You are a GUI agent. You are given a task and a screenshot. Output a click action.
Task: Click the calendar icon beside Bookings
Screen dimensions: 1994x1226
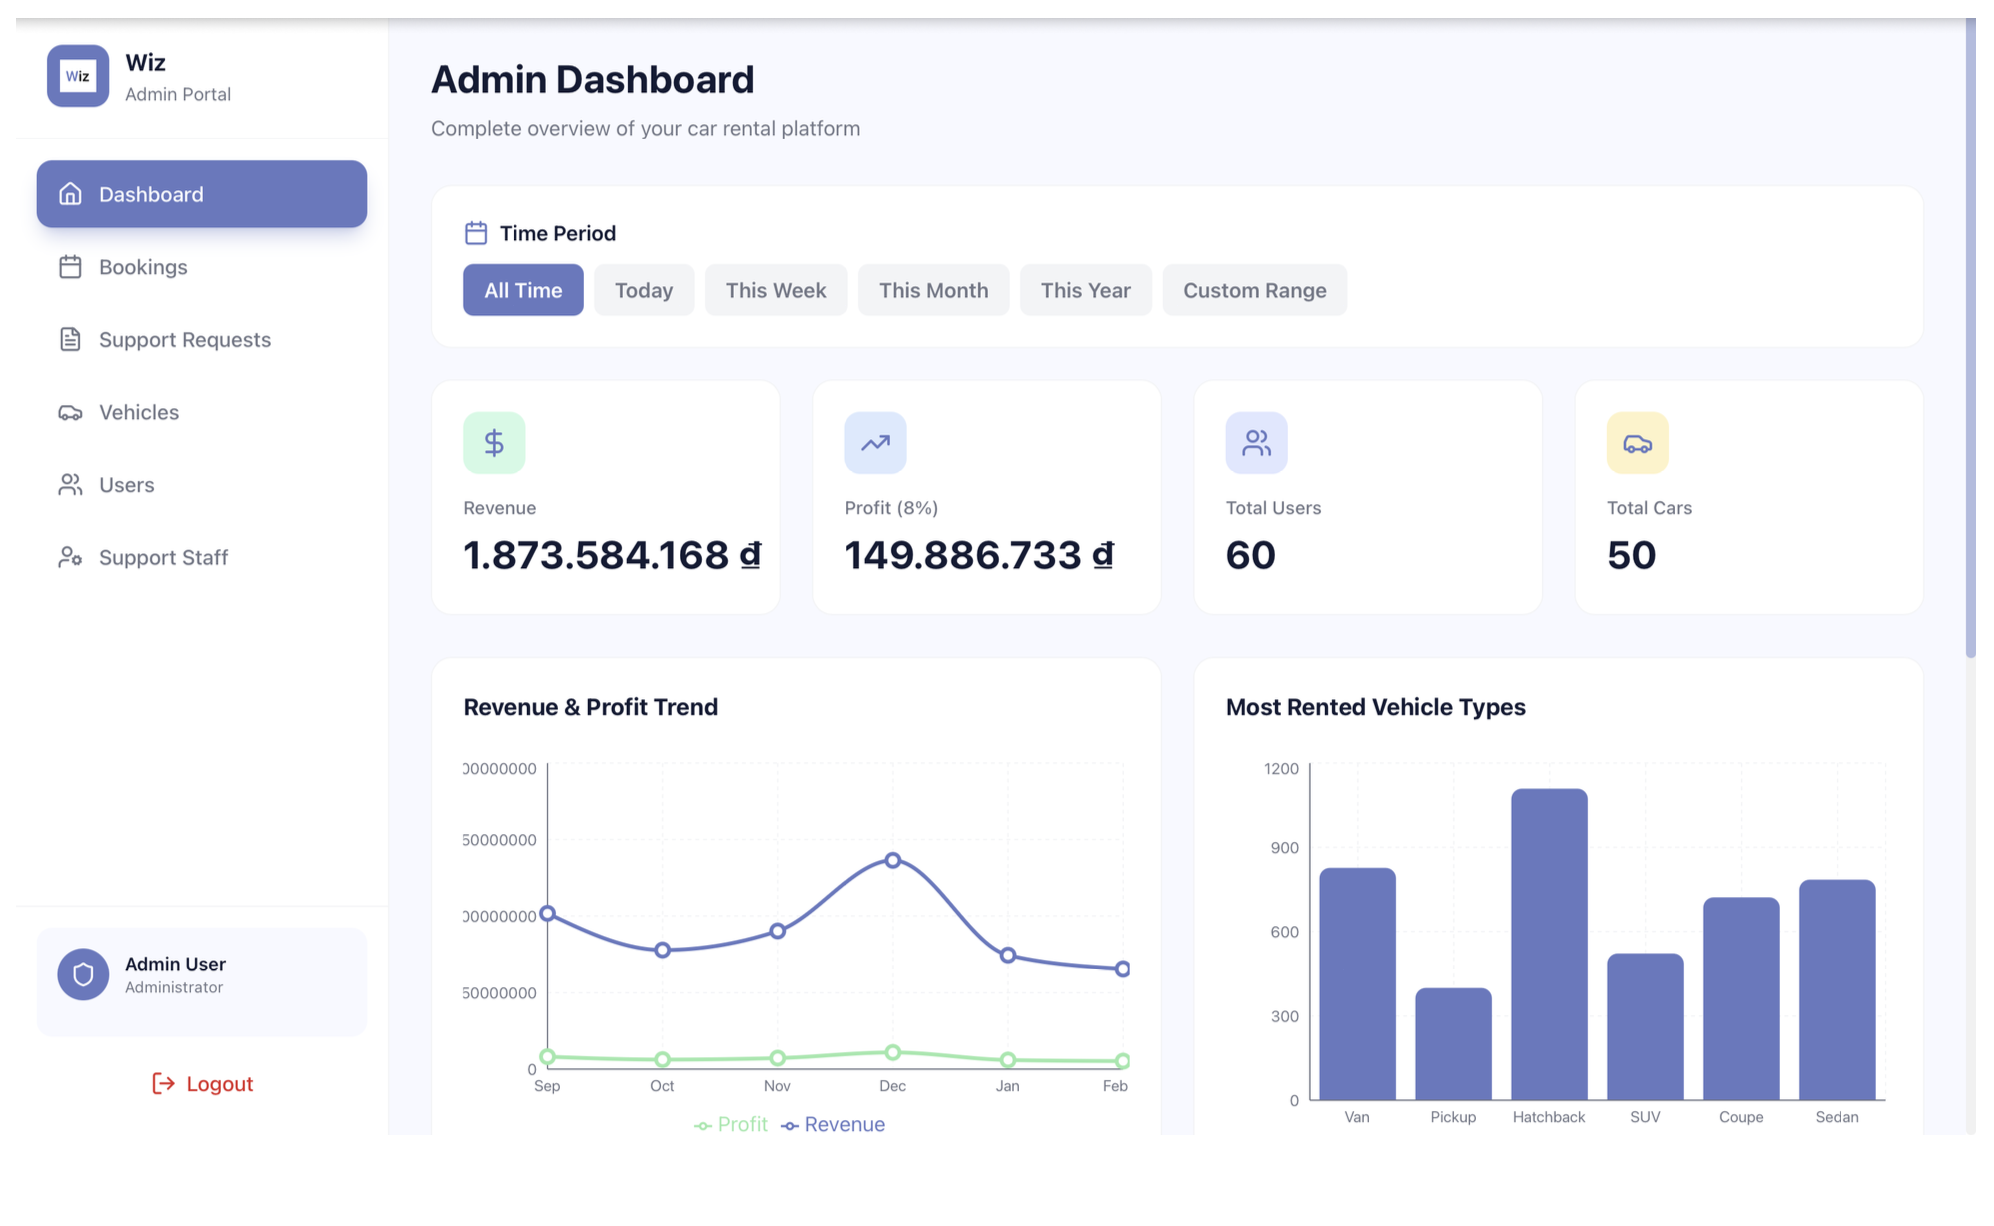pyautogui.click(x=70, y=267)
